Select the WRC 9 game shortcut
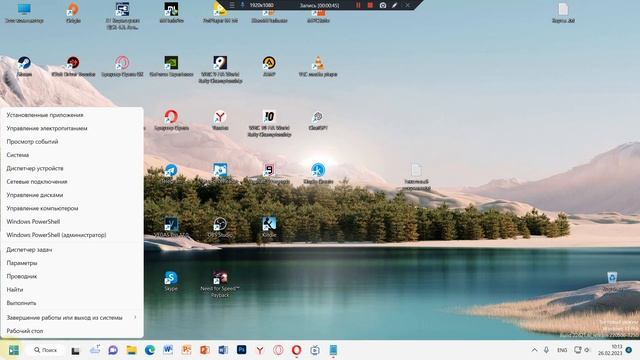This screenshot has width=640, height=360. click(220, 69)
